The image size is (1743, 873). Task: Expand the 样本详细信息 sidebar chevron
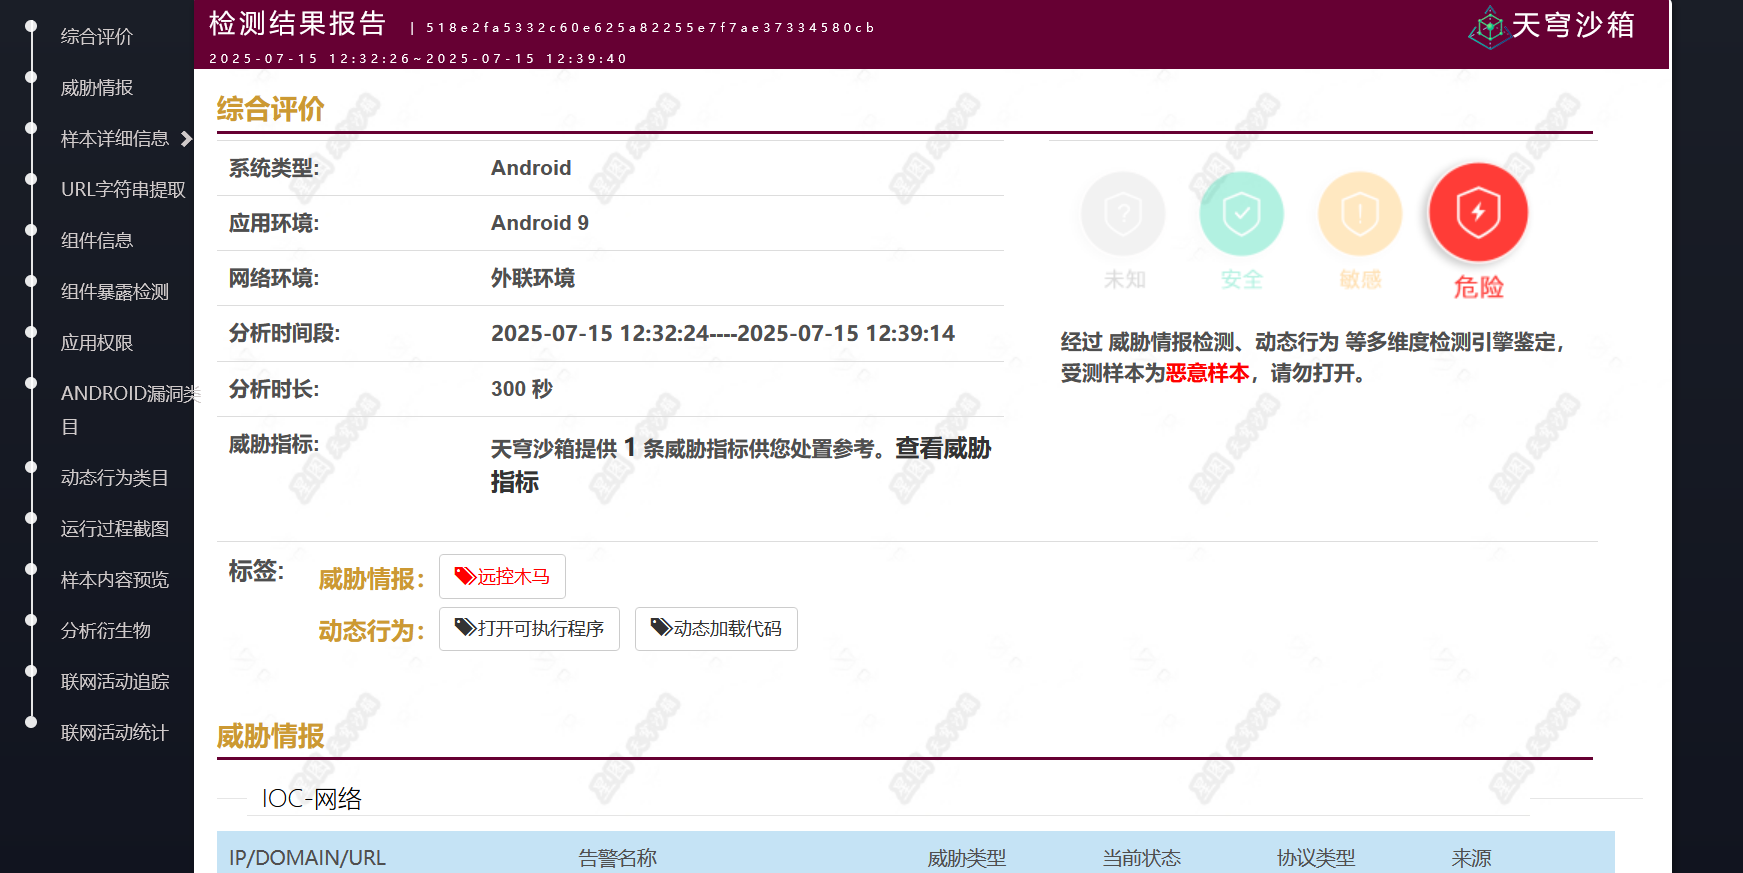pos(186,139)
